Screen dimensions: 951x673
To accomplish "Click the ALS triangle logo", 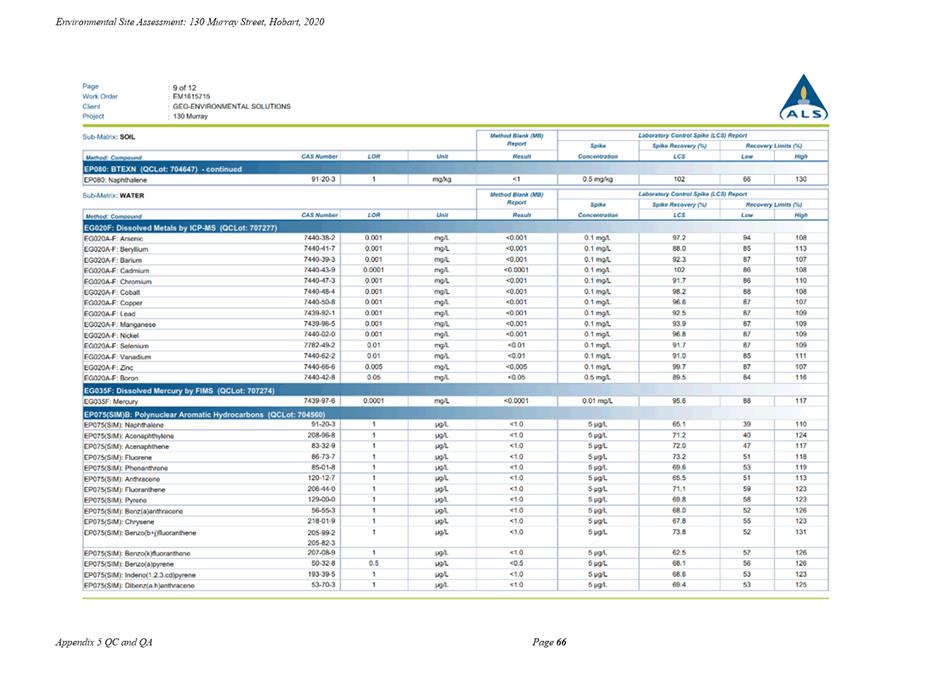I will pos(804,97).
